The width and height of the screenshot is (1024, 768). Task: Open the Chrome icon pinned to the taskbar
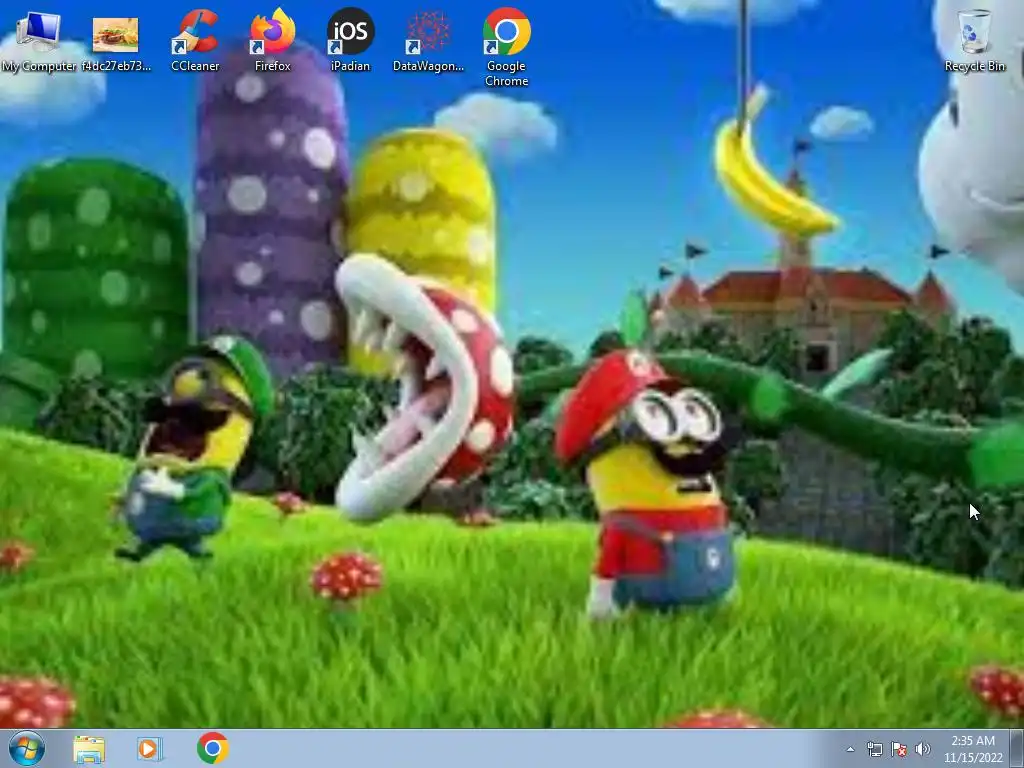(213, 748)
